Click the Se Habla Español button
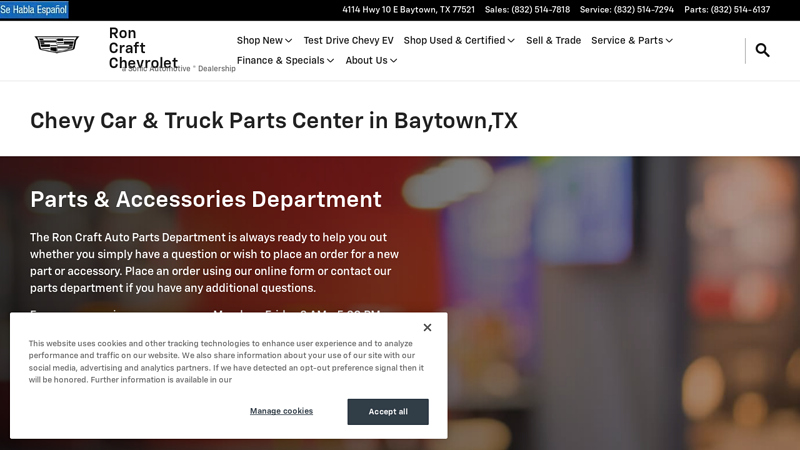Image resolution: width=800 pixels, height=450 pixels. (34, 10)
